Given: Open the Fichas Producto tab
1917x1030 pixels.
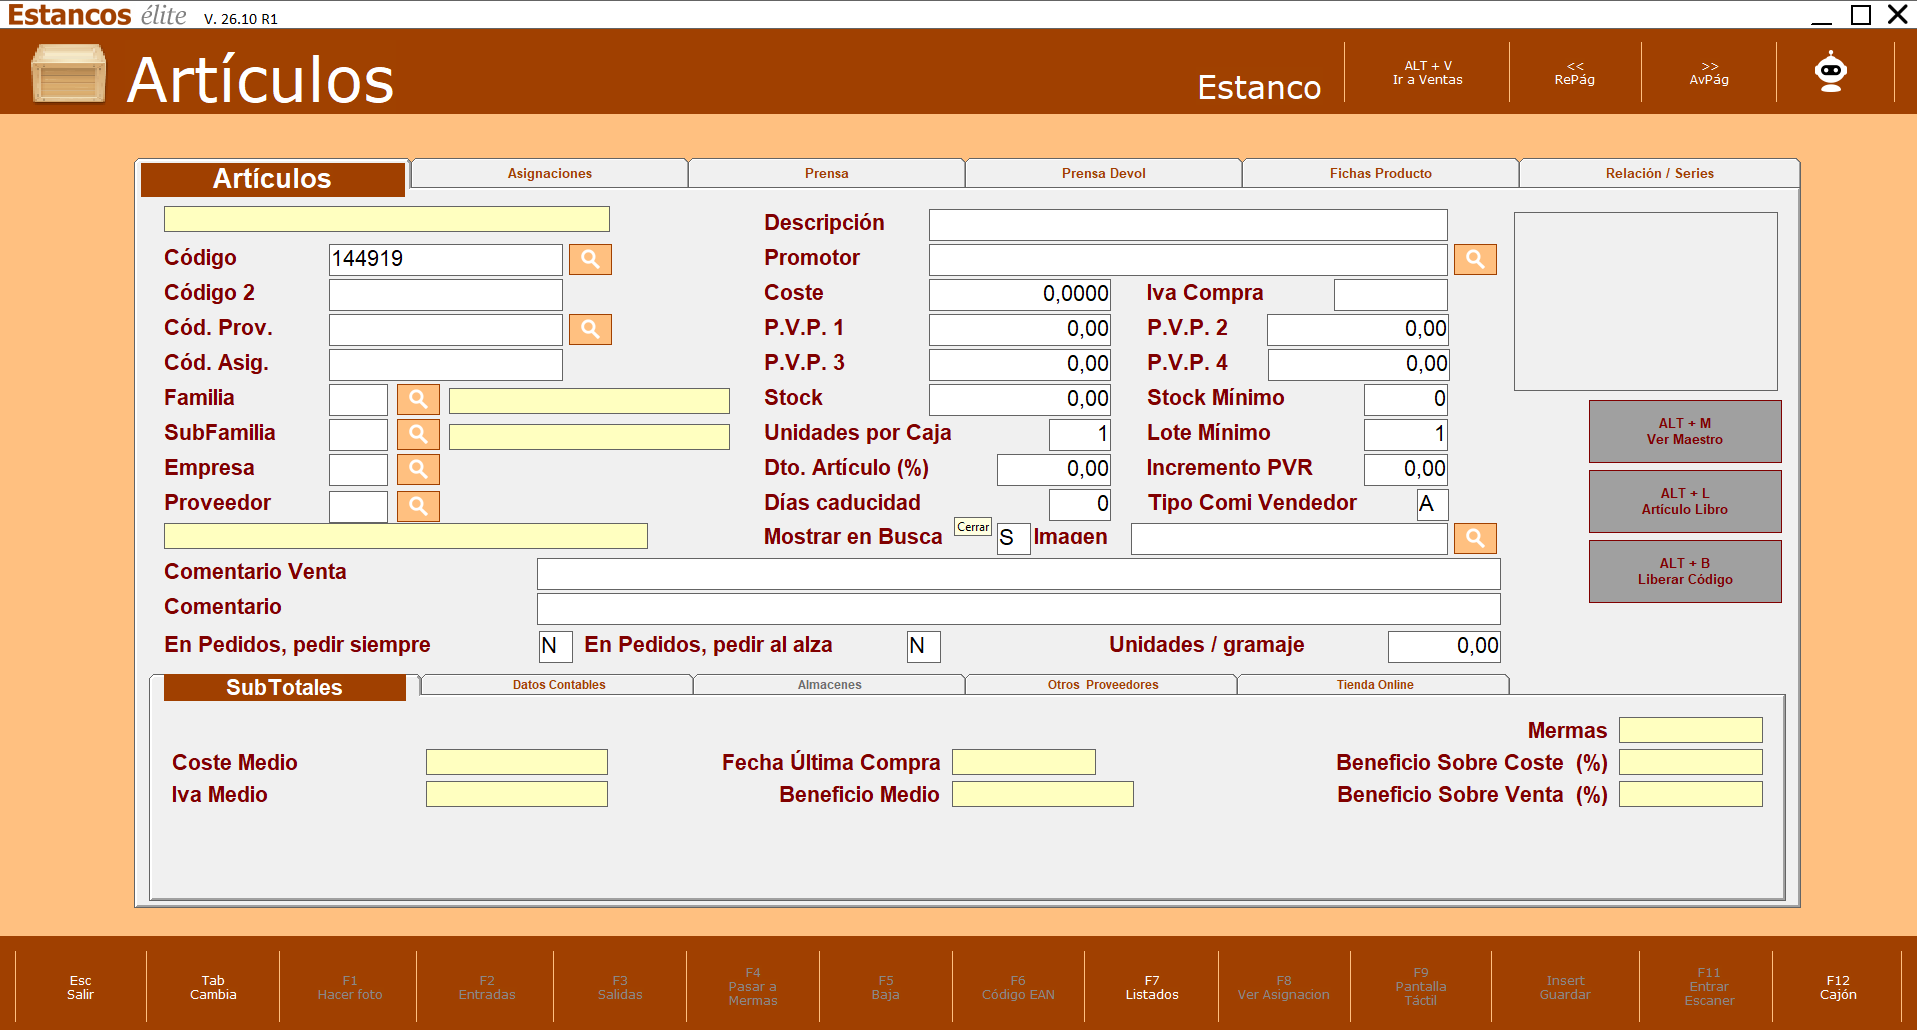Looking at the screenshot, I should tap(1380, 173).
